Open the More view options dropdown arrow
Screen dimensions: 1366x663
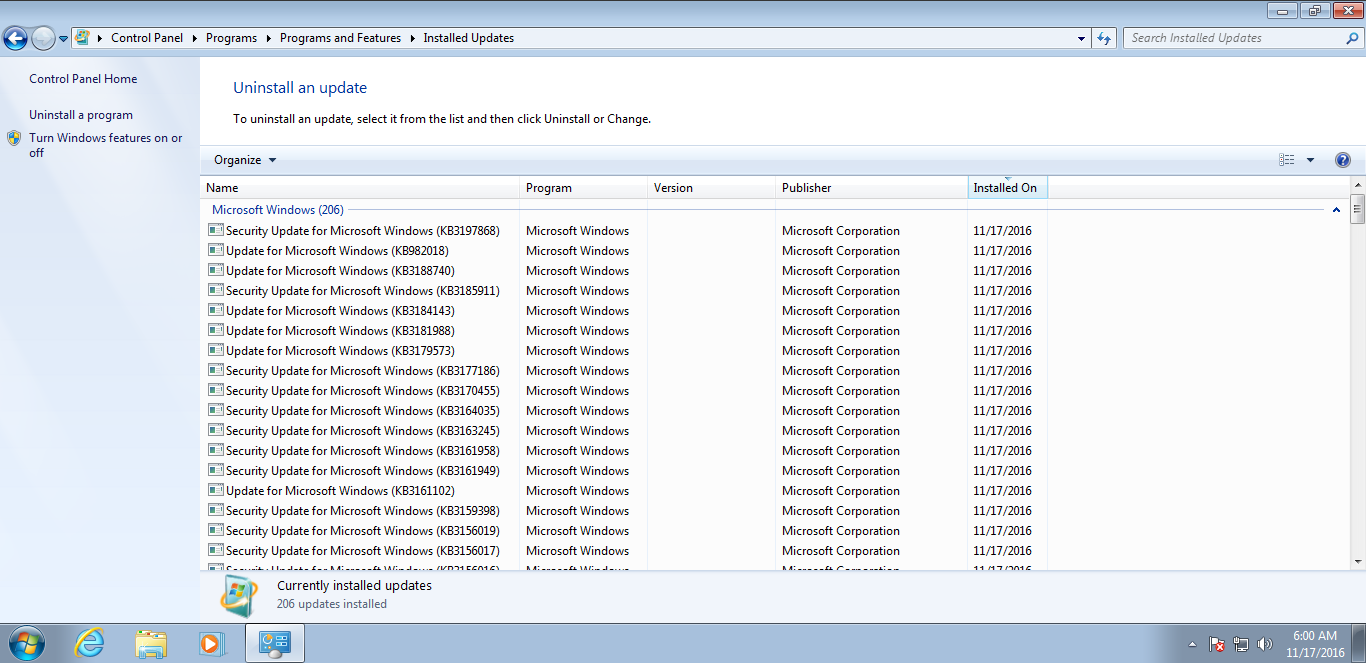1310,160
